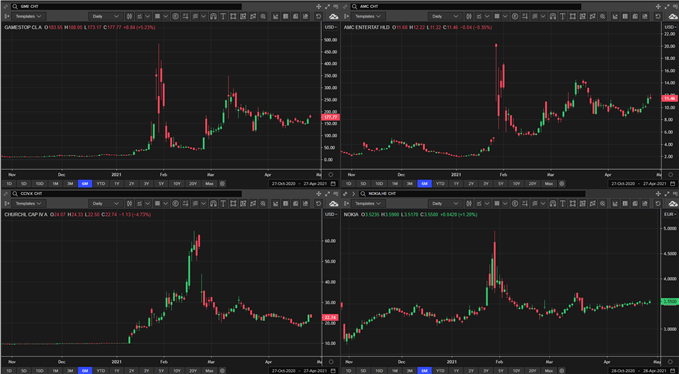Toggle auto-scale diamond on GME time axis

331,174
